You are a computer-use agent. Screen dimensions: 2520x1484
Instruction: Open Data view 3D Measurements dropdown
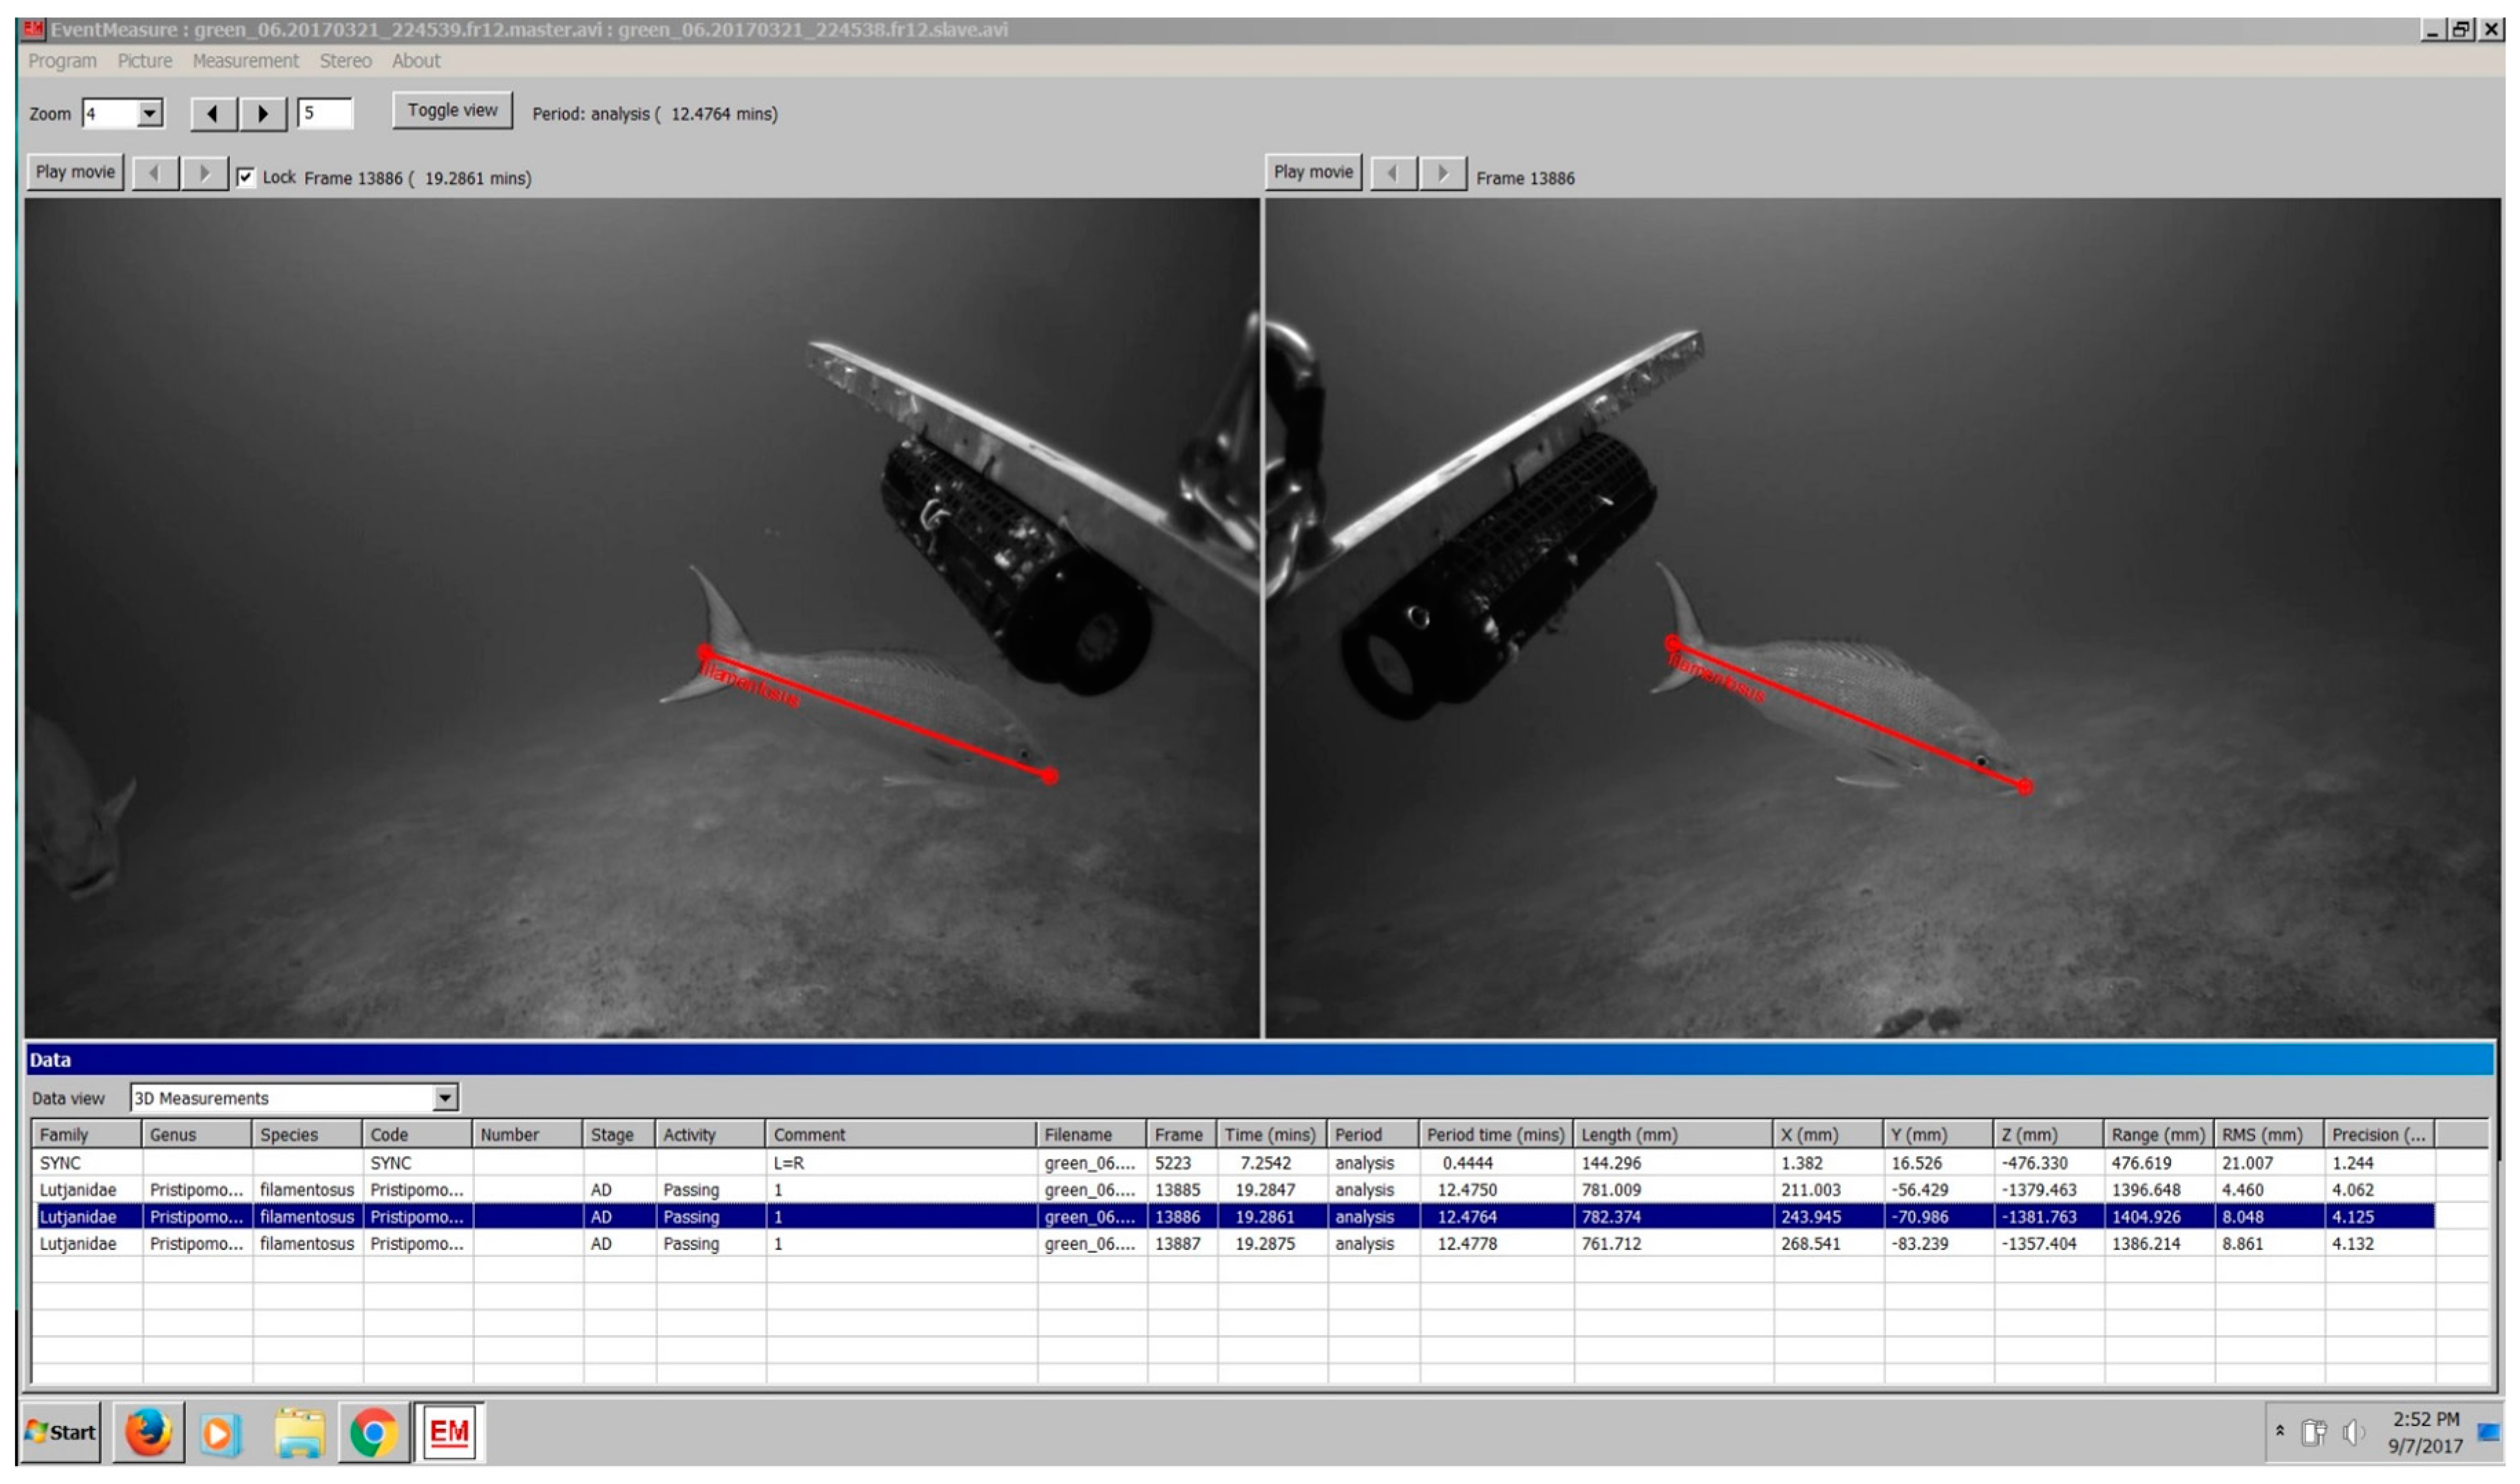tap(445, 1098)
